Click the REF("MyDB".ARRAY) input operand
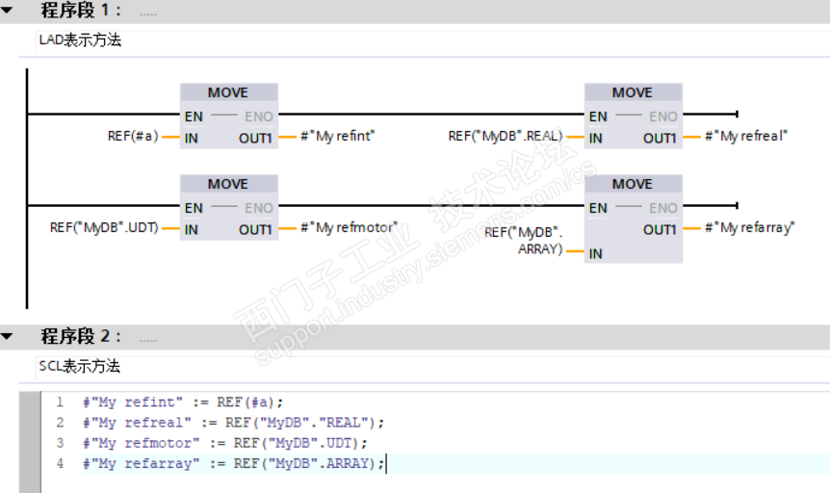 pyautogui.click(x=524, y=240)
